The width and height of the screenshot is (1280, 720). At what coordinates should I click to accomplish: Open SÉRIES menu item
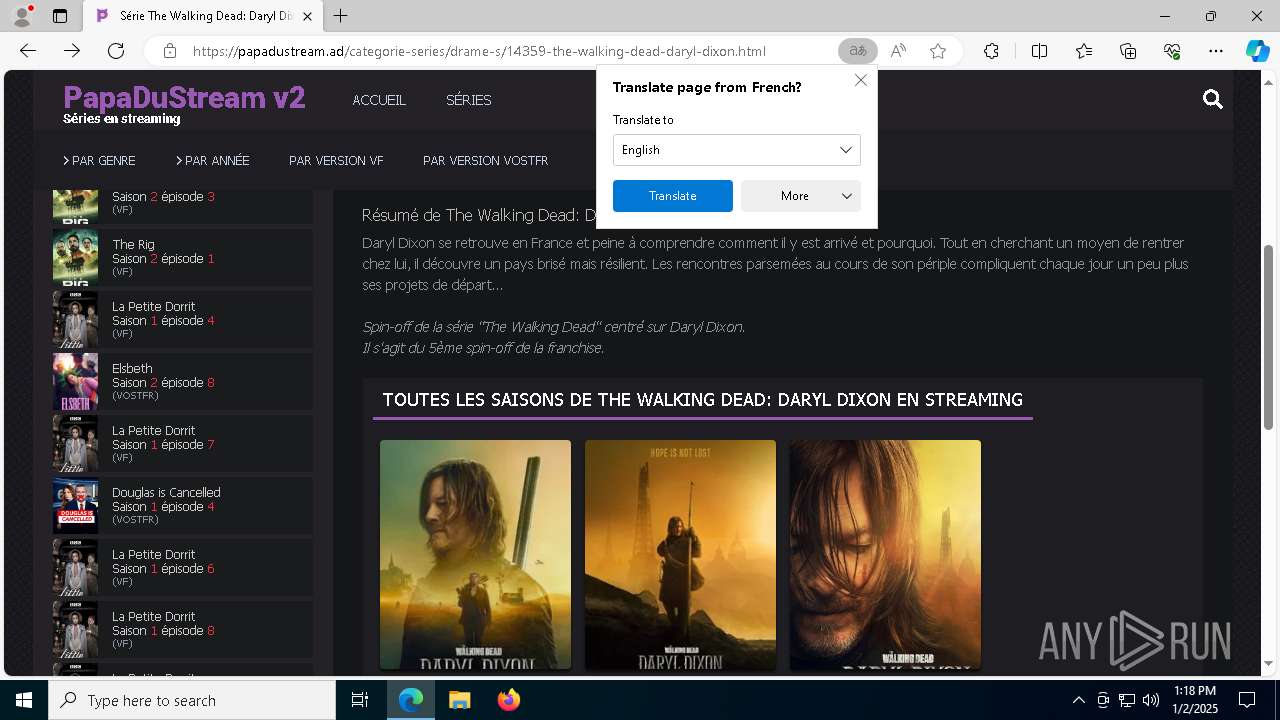pos(468,100)
